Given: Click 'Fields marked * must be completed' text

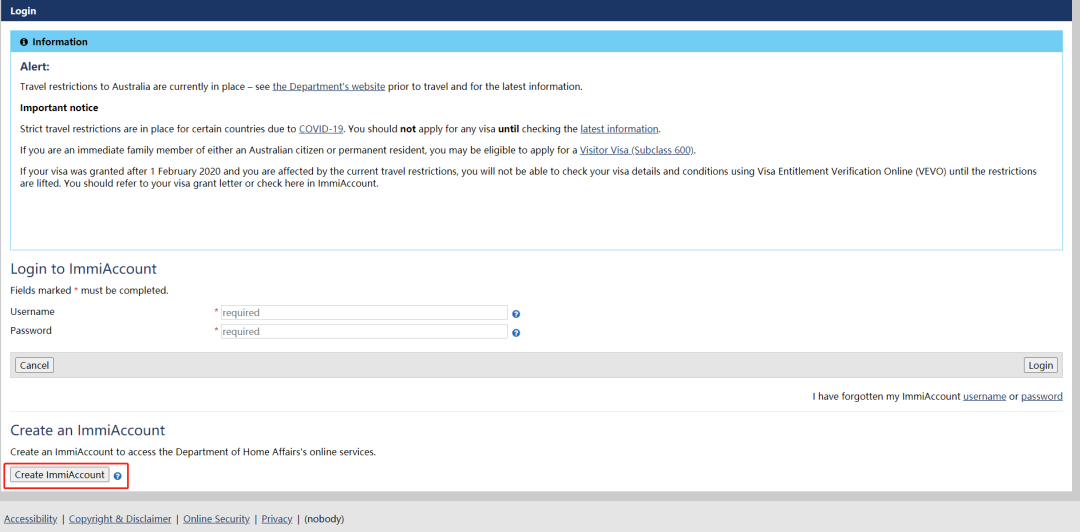Looking at the screenshot, I should 90,291.
